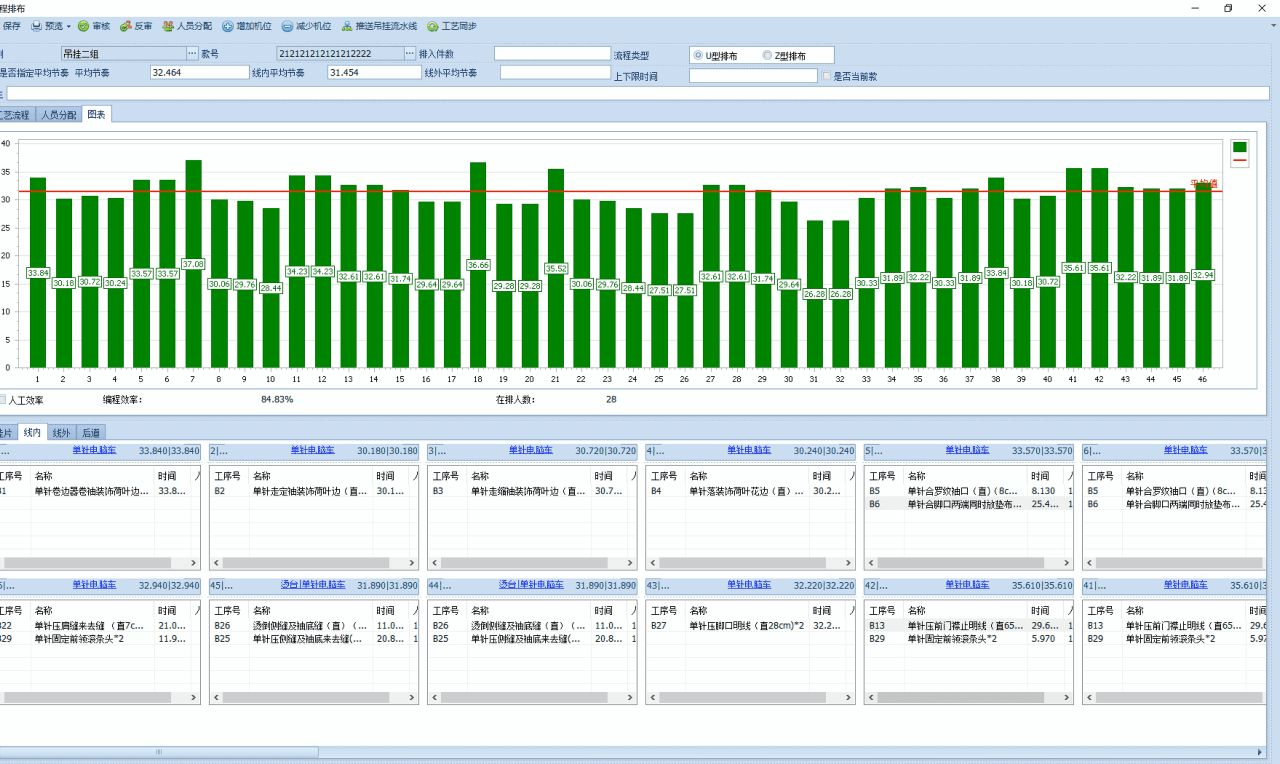The width and height of the screenshot is (1280, 764).
Task: Click the 减少机位 remove-station icon
Action: [x=287, y=26]
